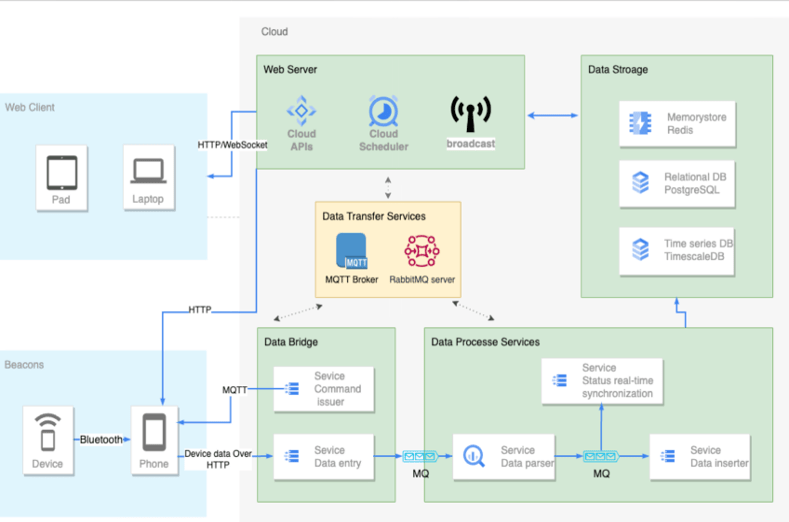Select the Service Data inserter box
The height and width of the screenshot is (522, 789).
pos(699,457)
